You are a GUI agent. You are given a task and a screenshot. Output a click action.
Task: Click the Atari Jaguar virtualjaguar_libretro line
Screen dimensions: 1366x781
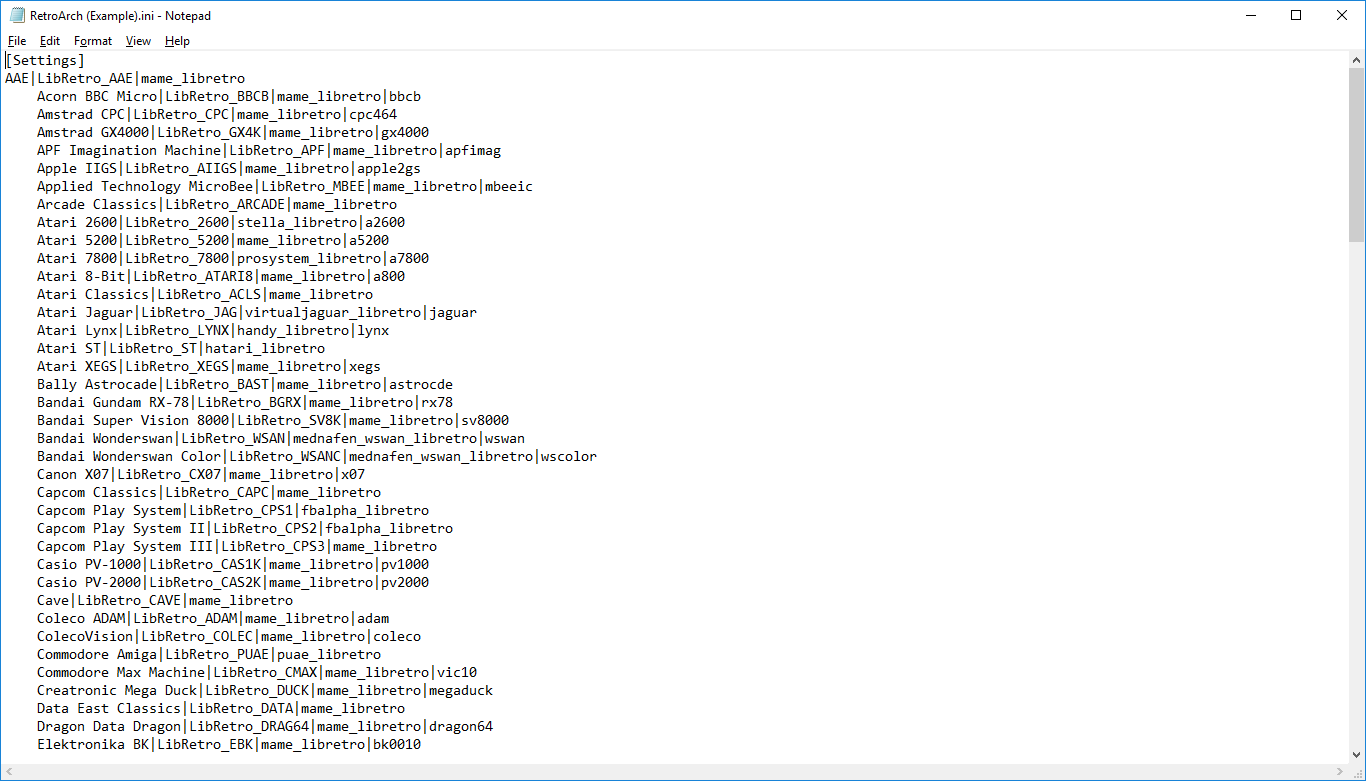click(257, 312)
